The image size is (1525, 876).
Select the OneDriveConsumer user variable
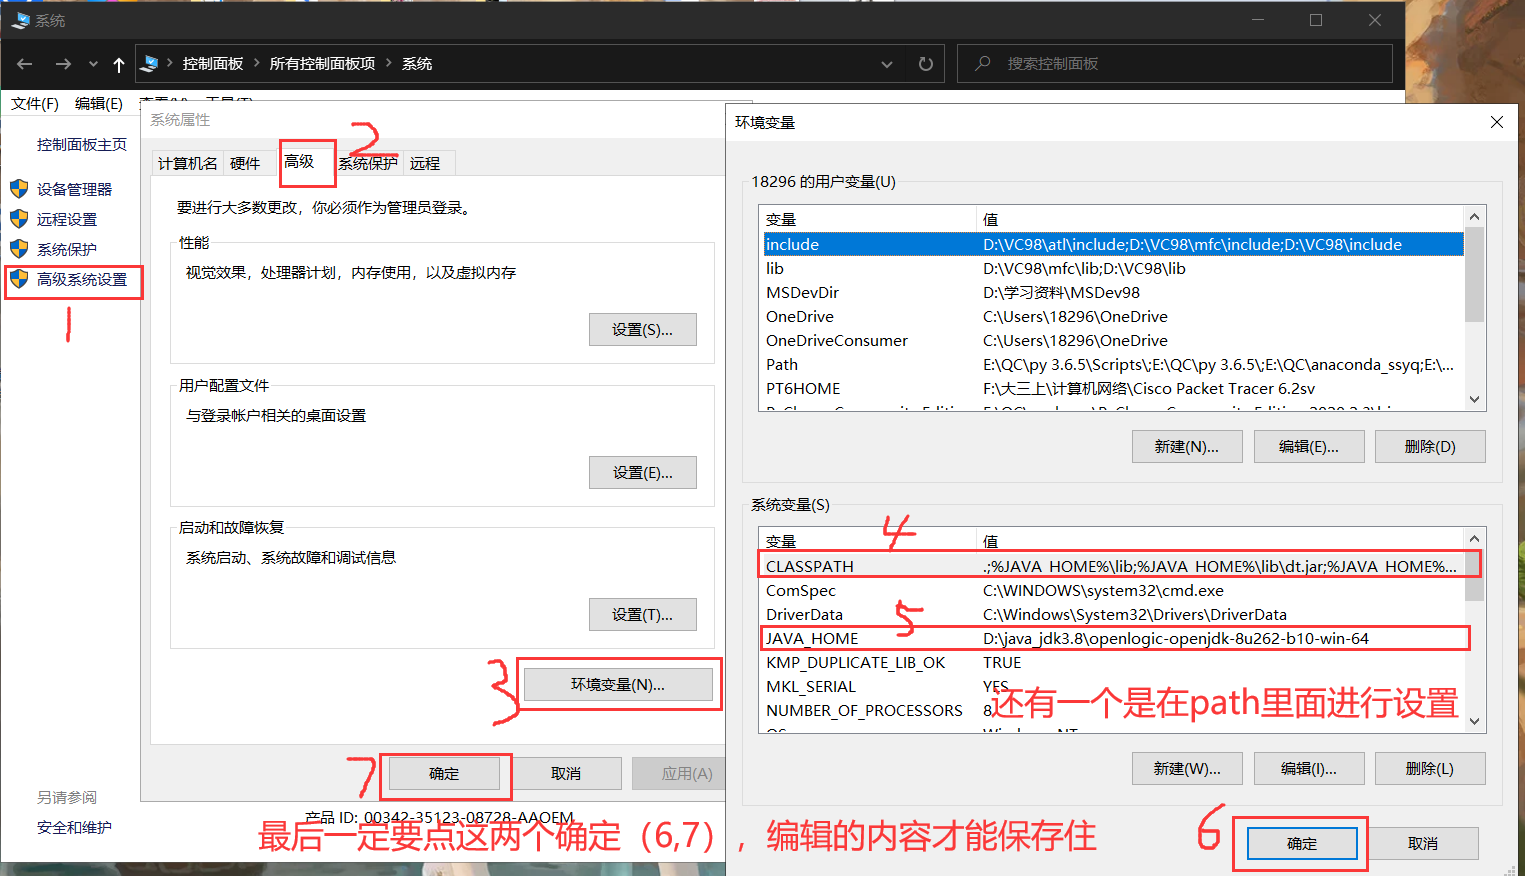click(x=1112, y=340)
